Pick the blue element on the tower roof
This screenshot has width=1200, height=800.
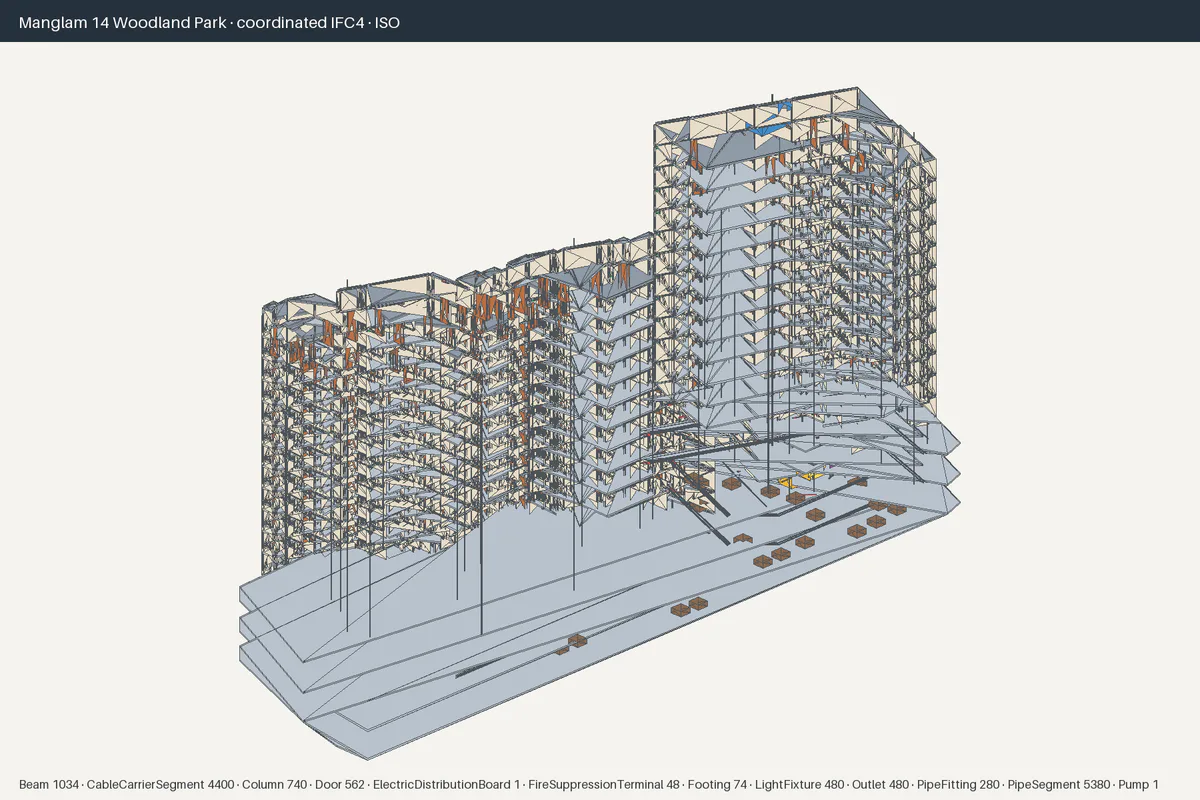770,129
